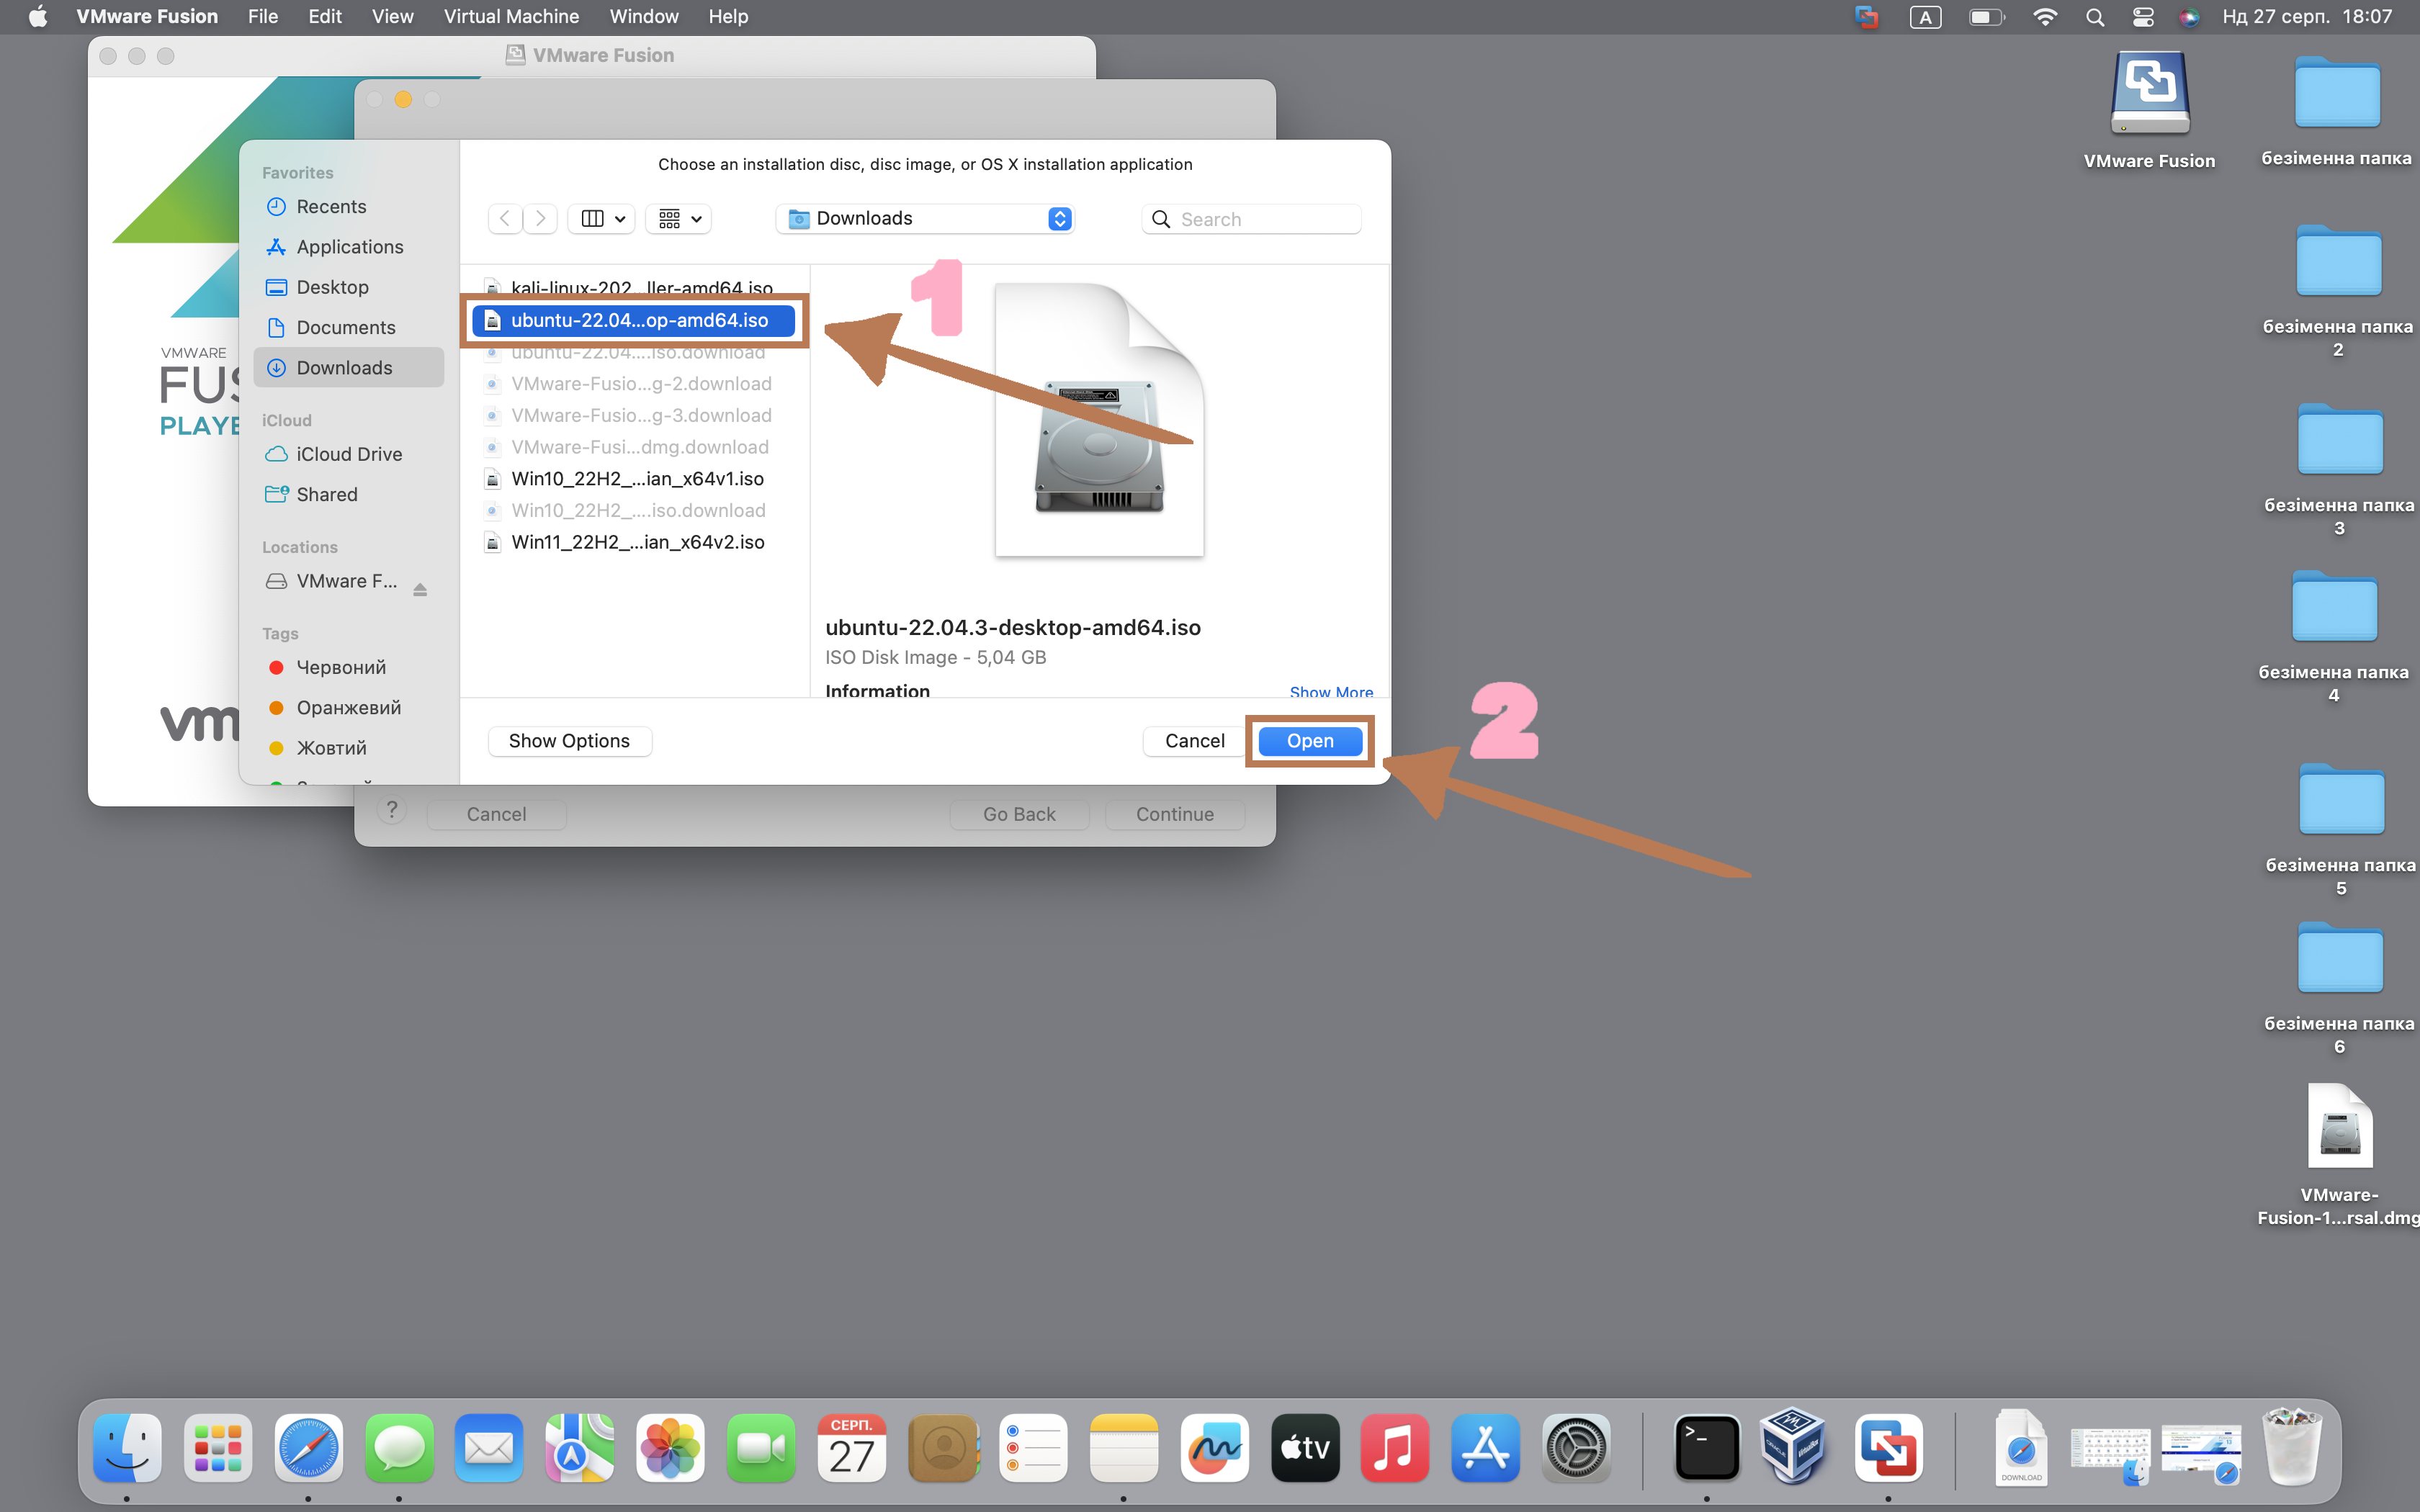Select Win10_22H2_...ian_x64v1.iso file

tap(633, 478)
